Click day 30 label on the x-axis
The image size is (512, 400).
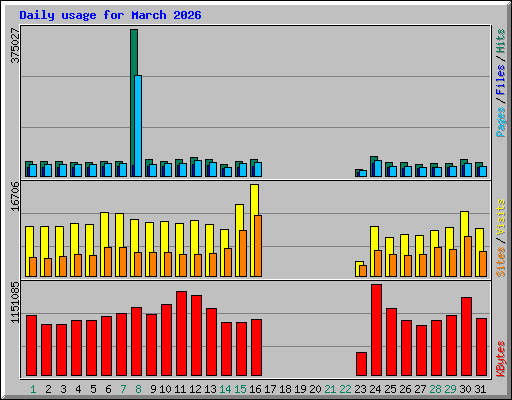point(465,389)
